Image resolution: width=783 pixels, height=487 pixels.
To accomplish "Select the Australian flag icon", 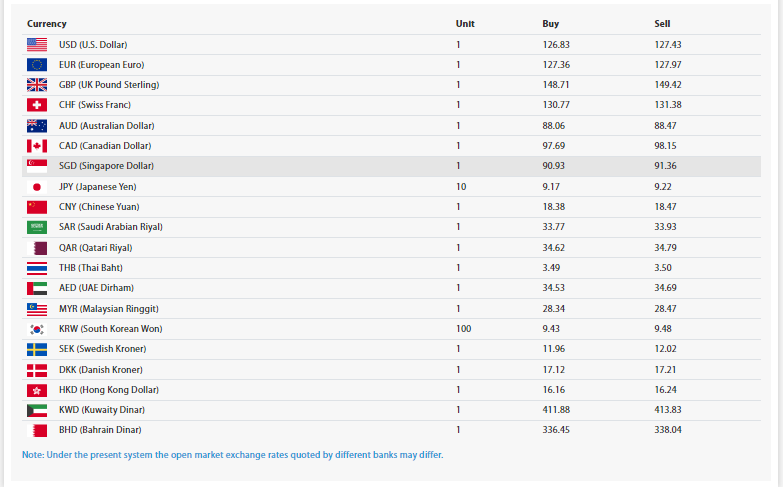I will point(37,126).
